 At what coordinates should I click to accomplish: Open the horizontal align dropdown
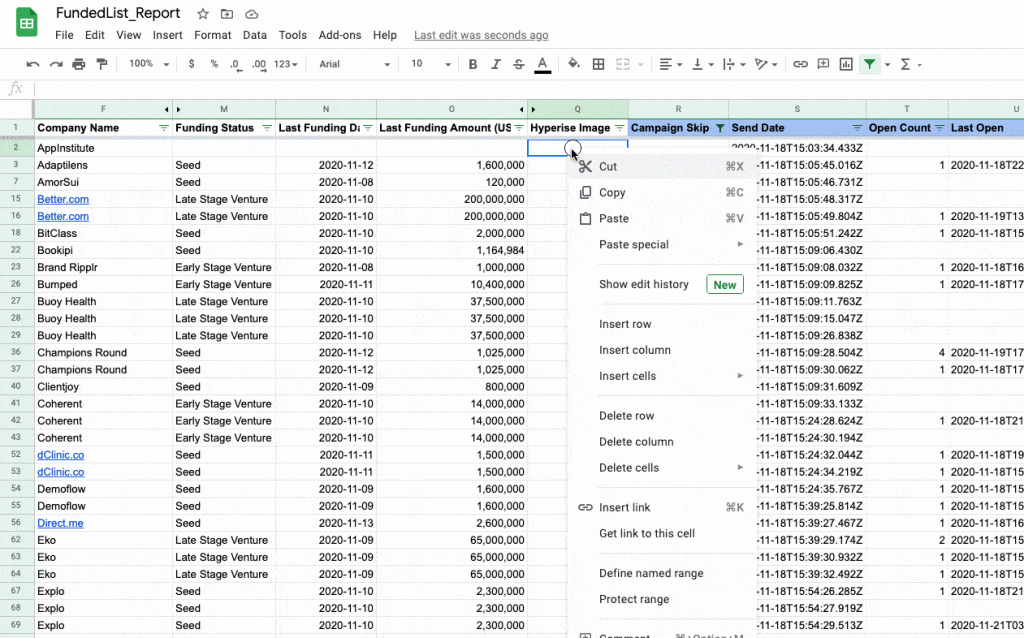click(x=670, y=64)
